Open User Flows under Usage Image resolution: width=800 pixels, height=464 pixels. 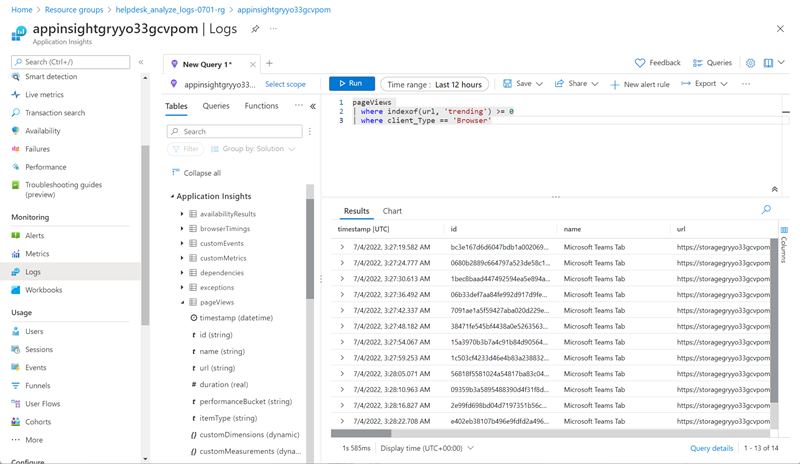43,404
